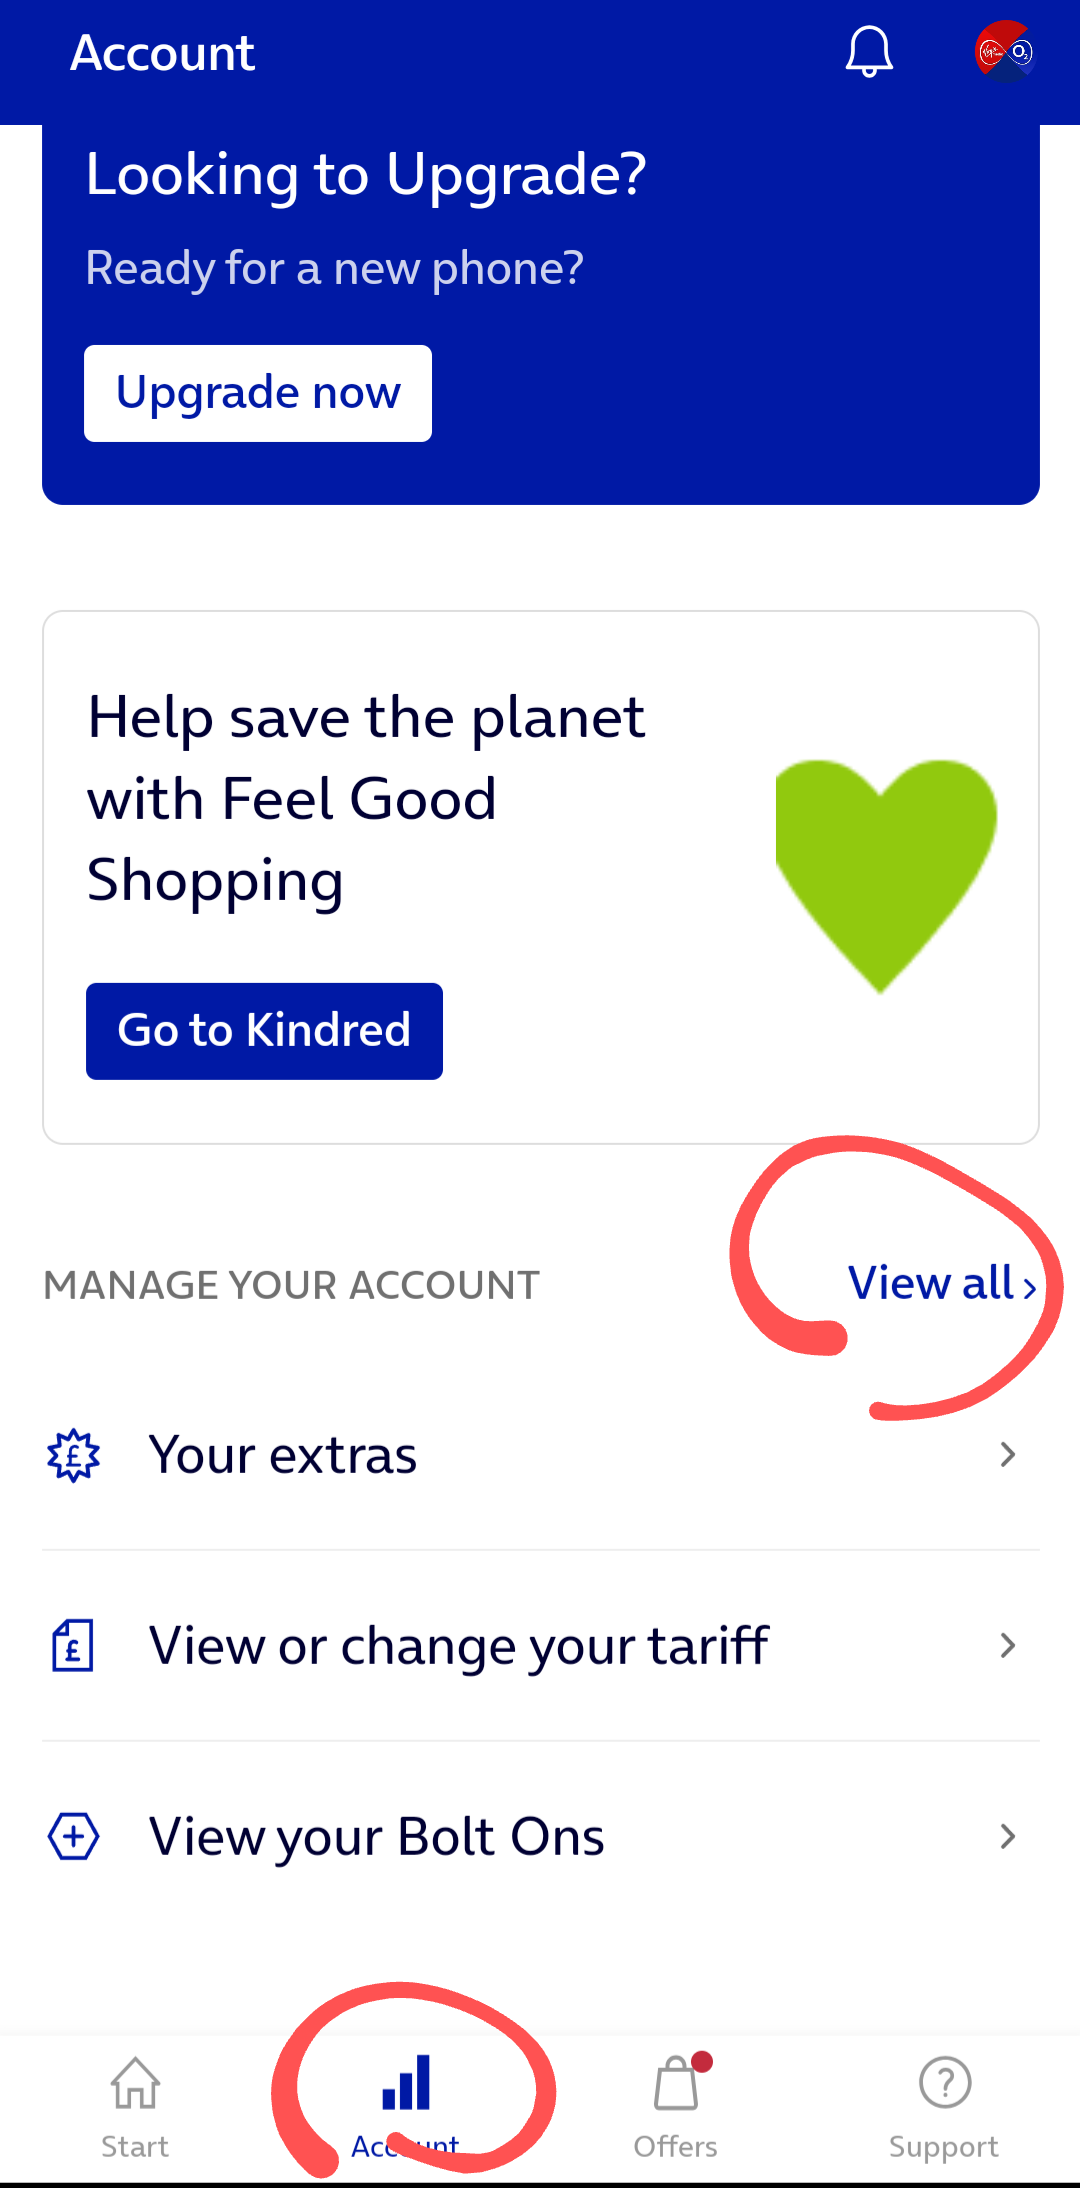Expand View or change your tariff chevron
Viewport: 1080px width, 2188px height.
coord(1008,1645)
